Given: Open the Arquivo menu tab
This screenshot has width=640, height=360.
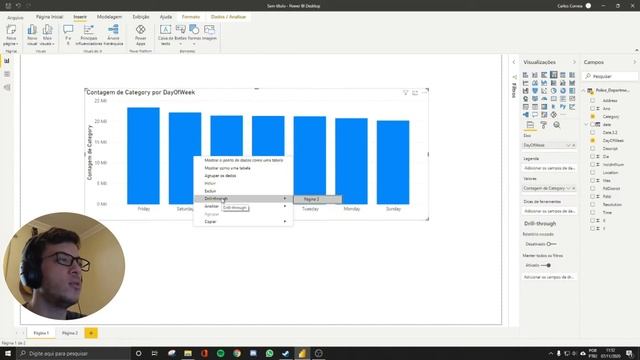Looking at the screenshot, I should [x=15, y=18].
